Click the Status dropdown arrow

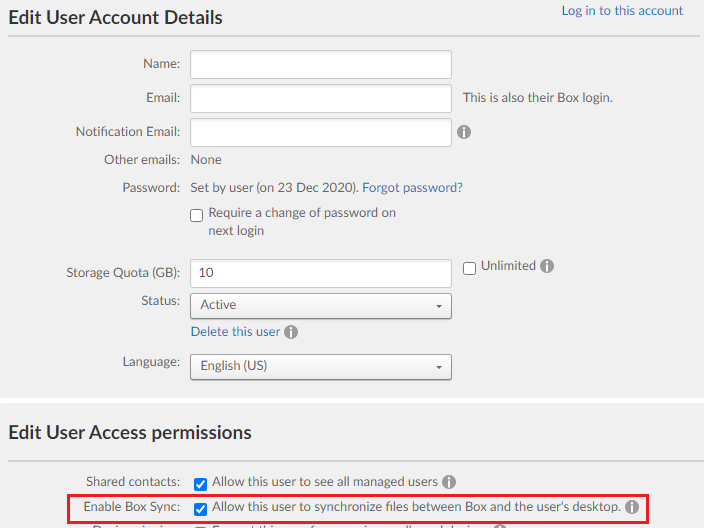439,306
